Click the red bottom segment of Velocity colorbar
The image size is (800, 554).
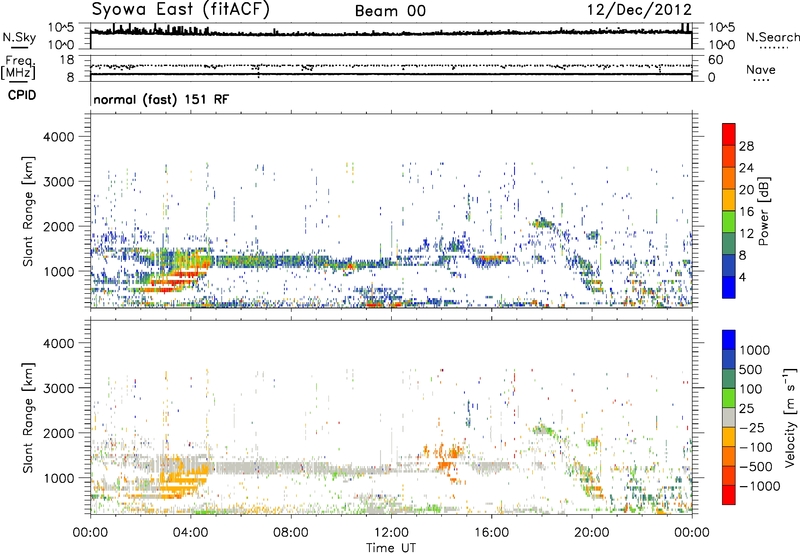(x=729, y=495)
